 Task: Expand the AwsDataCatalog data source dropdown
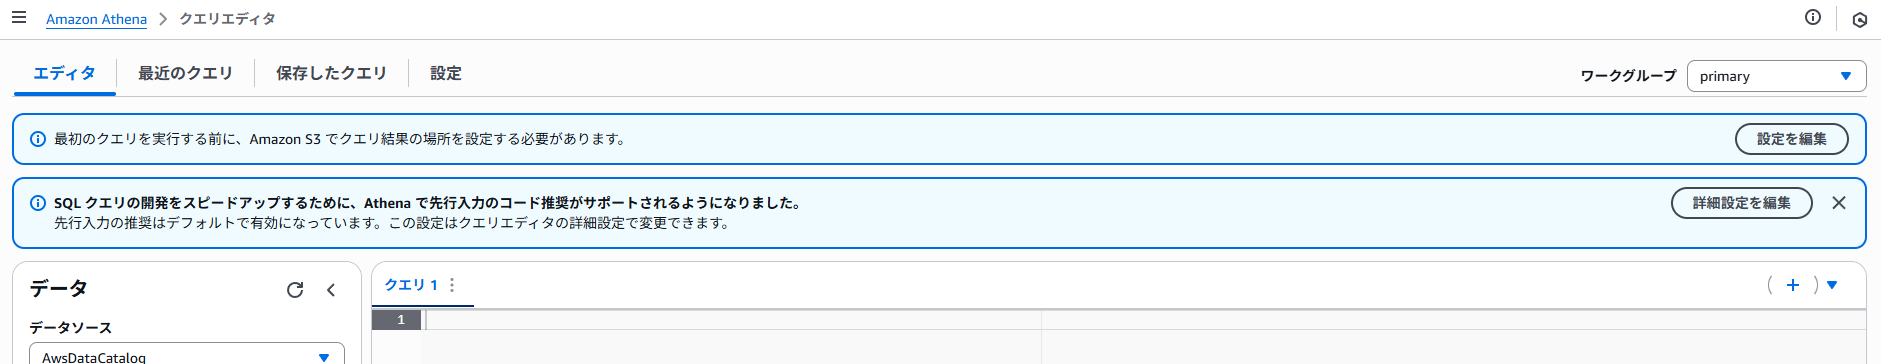click(187, 355)
